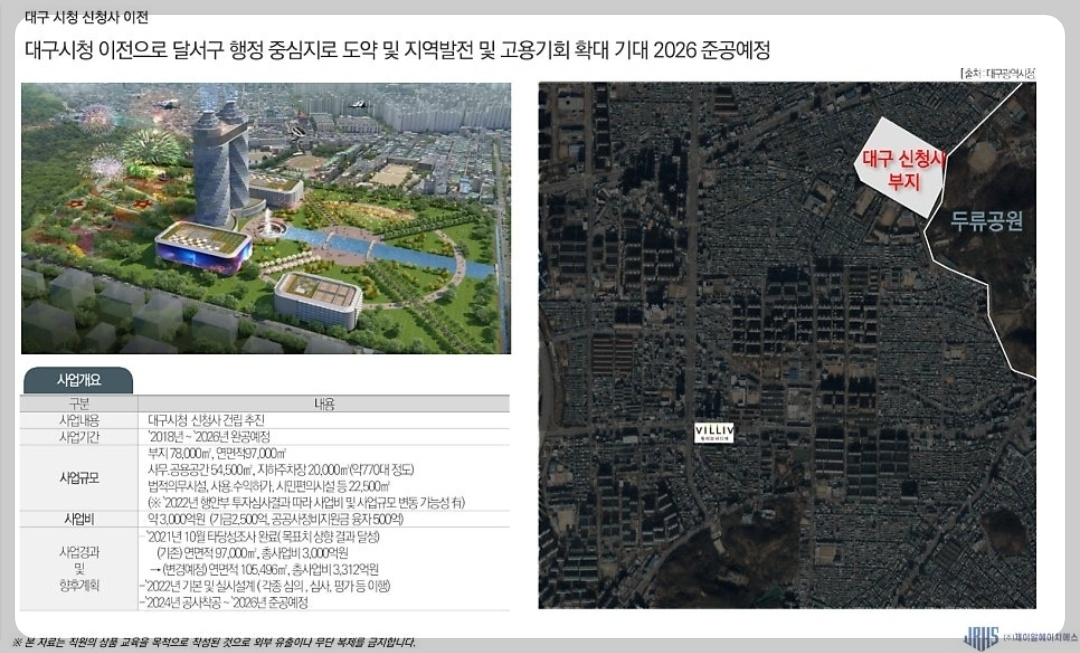Select the '대구 신청사 부지' map label
This screenshot has height=653, width=1080.
903,170
